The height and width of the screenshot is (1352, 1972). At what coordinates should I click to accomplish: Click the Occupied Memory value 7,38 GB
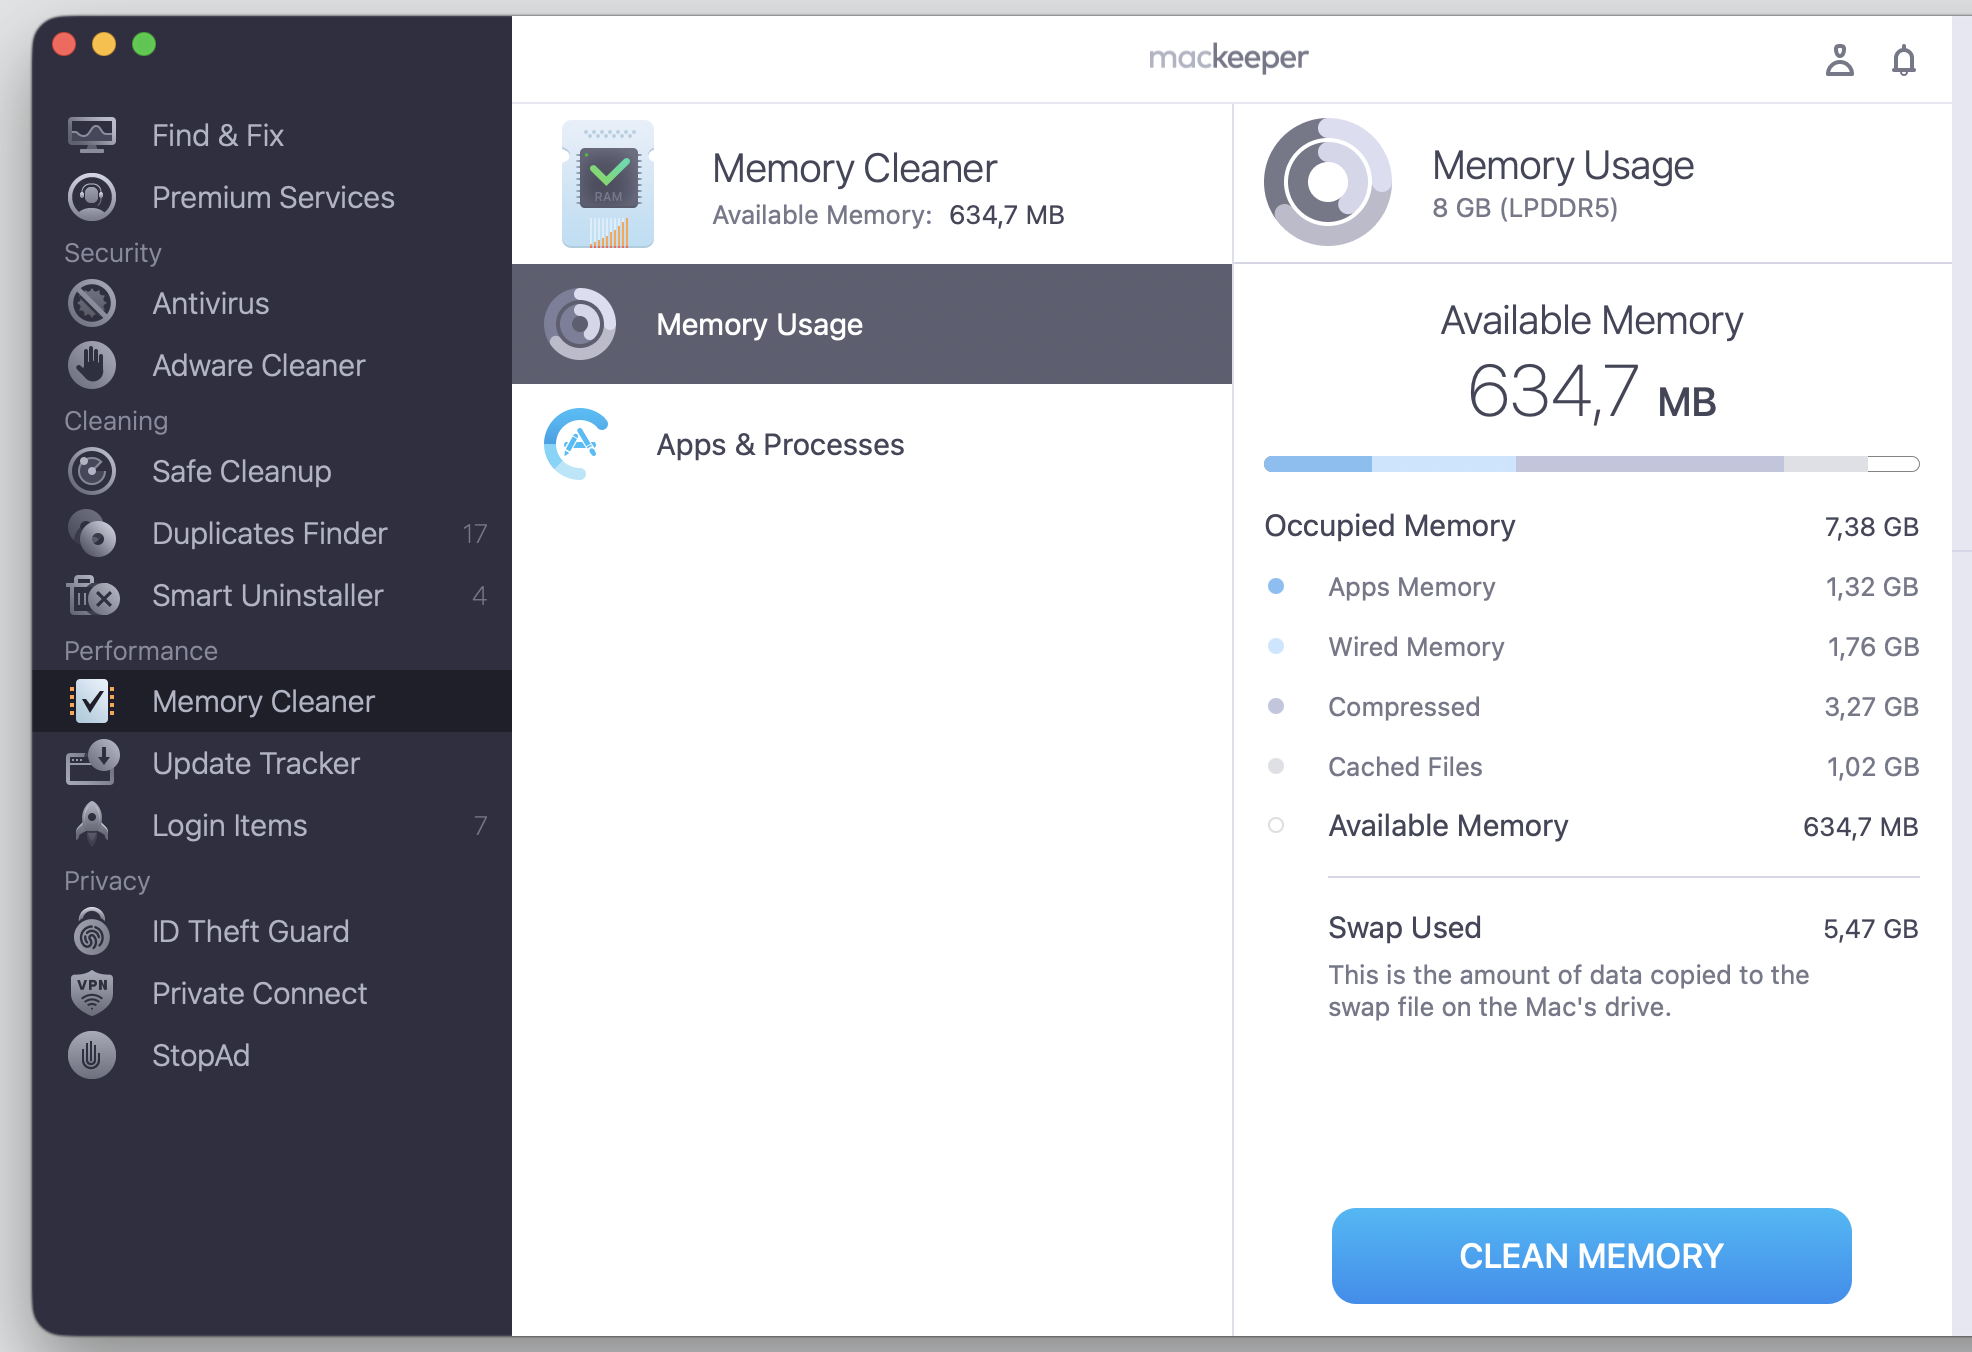[x=1871, y=527]
